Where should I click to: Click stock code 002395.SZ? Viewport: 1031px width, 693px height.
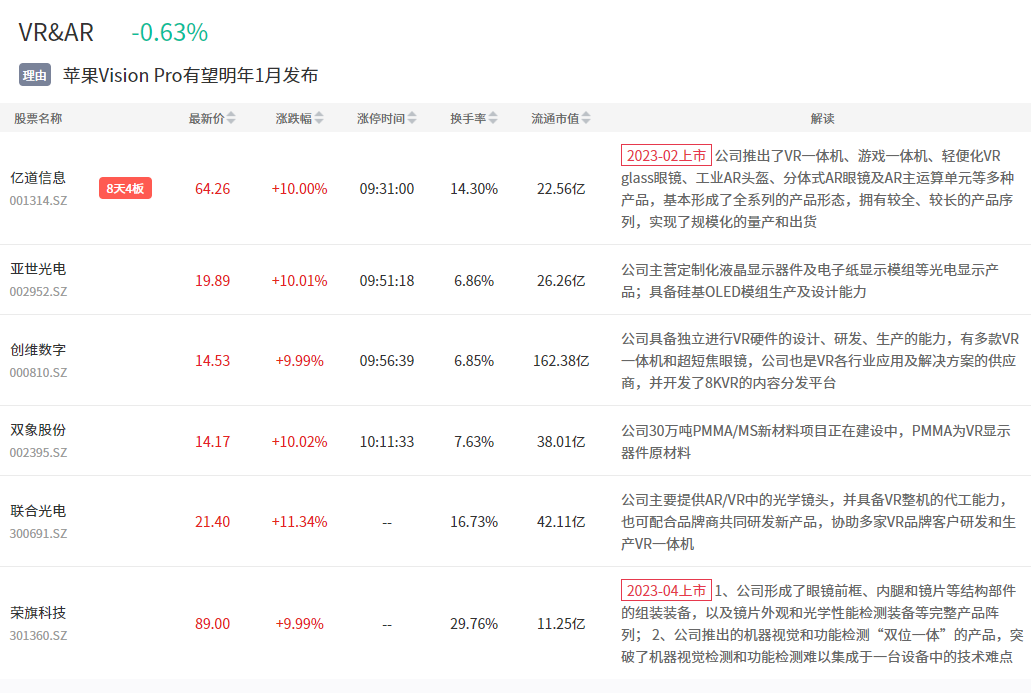coord(38,452)
